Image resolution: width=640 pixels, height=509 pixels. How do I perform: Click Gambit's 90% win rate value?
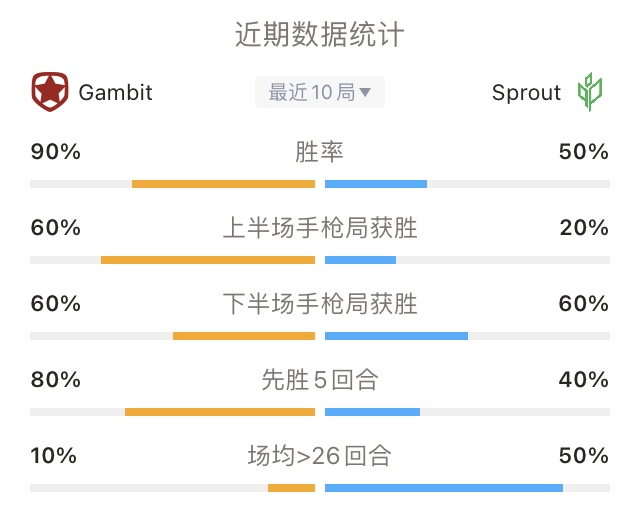click(56, 152)
